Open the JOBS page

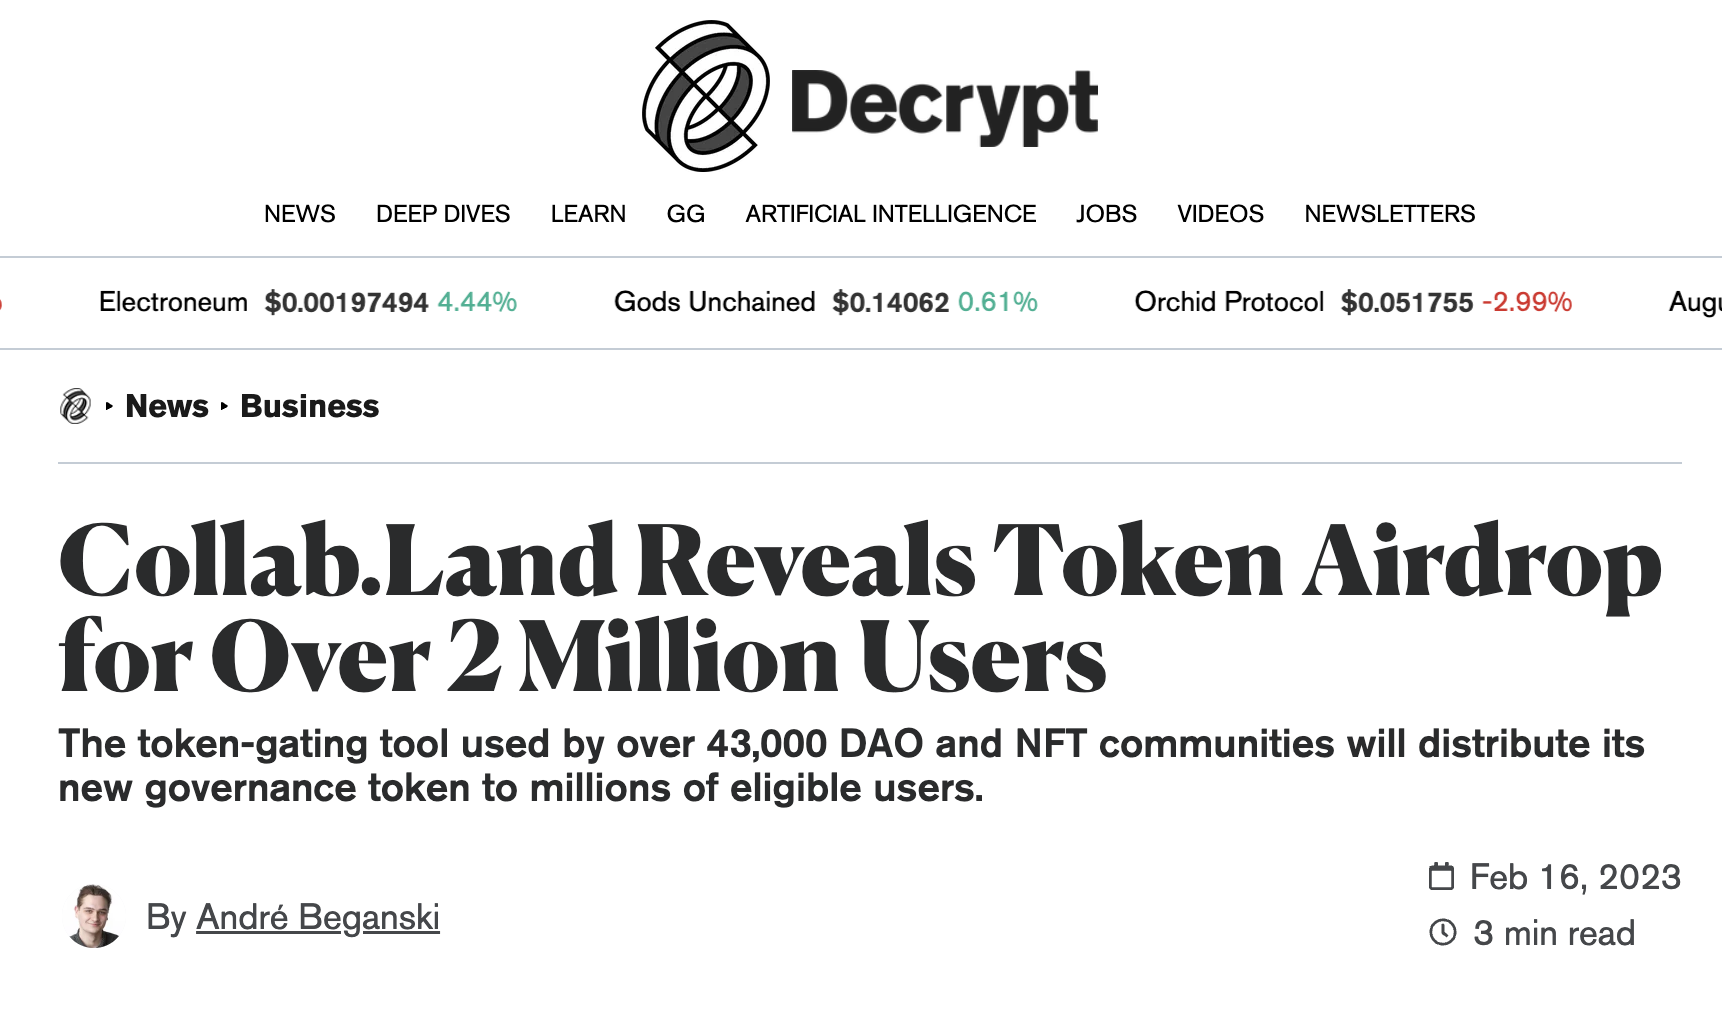tap(1106, 213)
